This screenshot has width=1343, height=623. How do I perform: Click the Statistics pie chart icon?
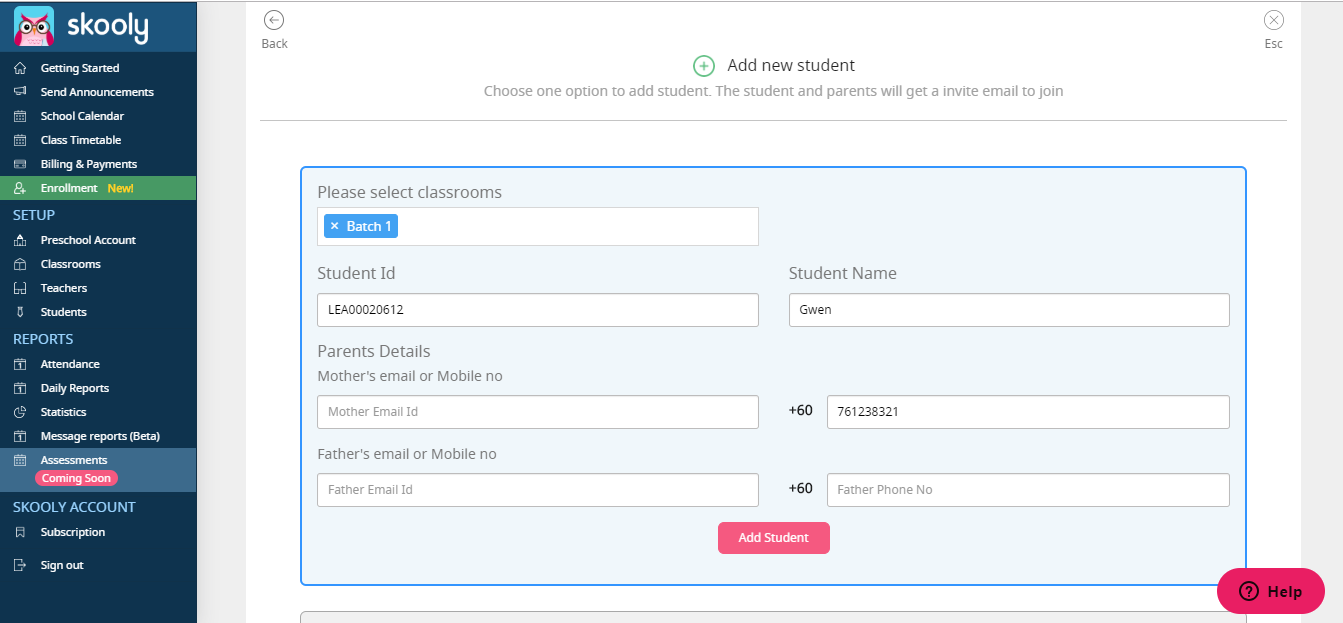click(20, 412)
